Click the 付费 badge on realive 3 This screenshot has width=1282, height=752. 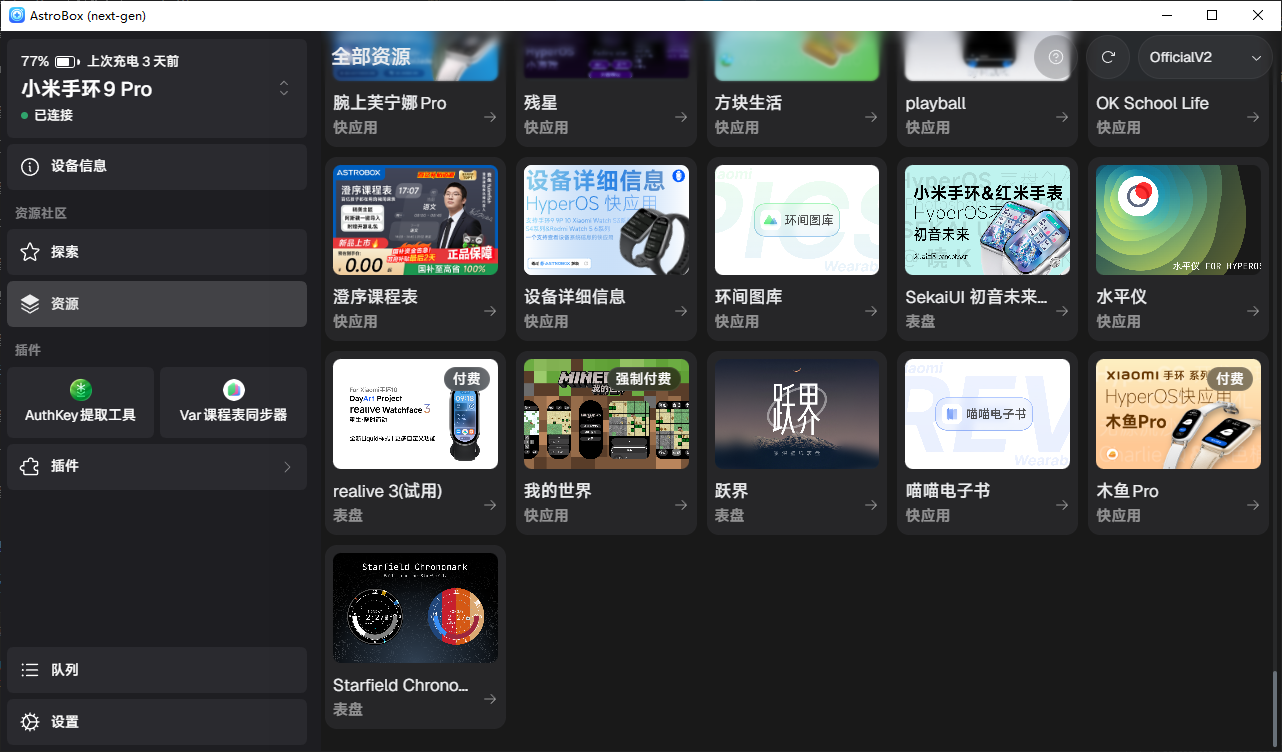(467, 379)
